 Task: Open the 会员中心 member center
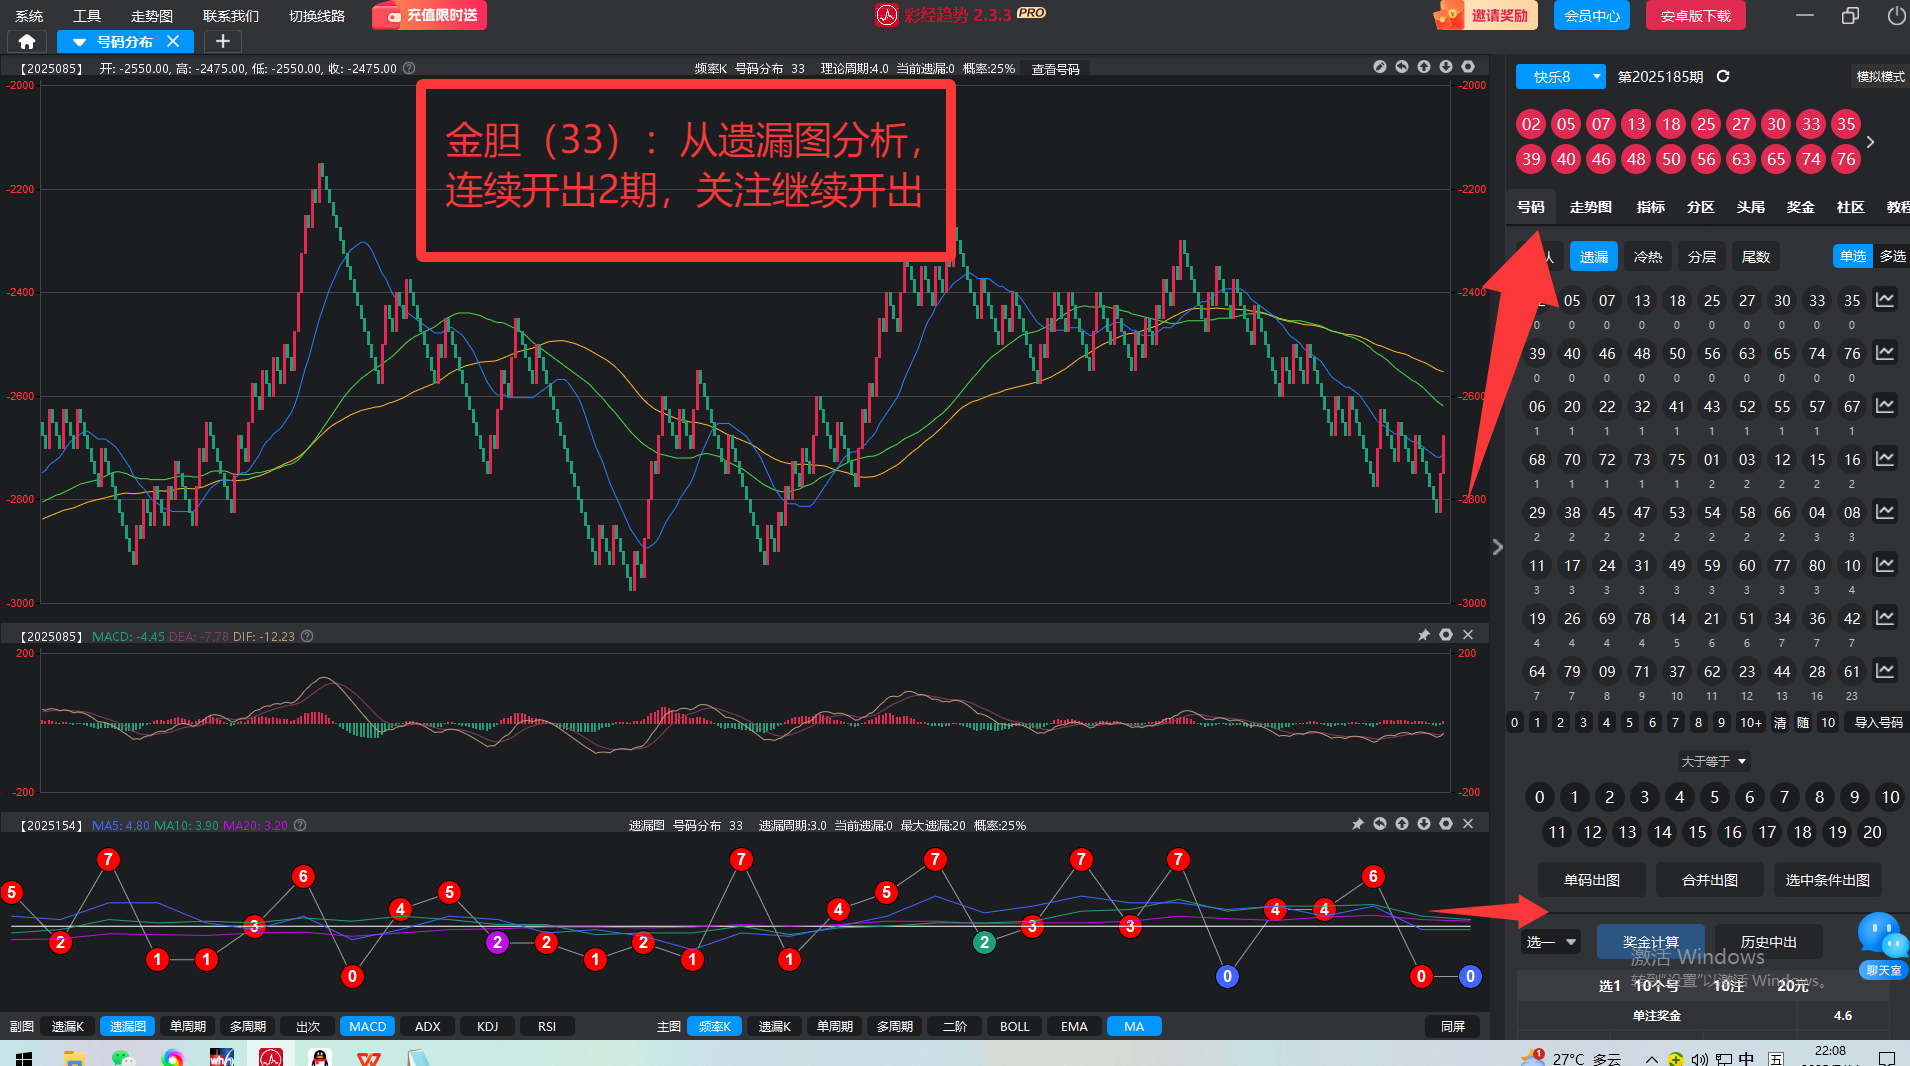[1592, 15]
